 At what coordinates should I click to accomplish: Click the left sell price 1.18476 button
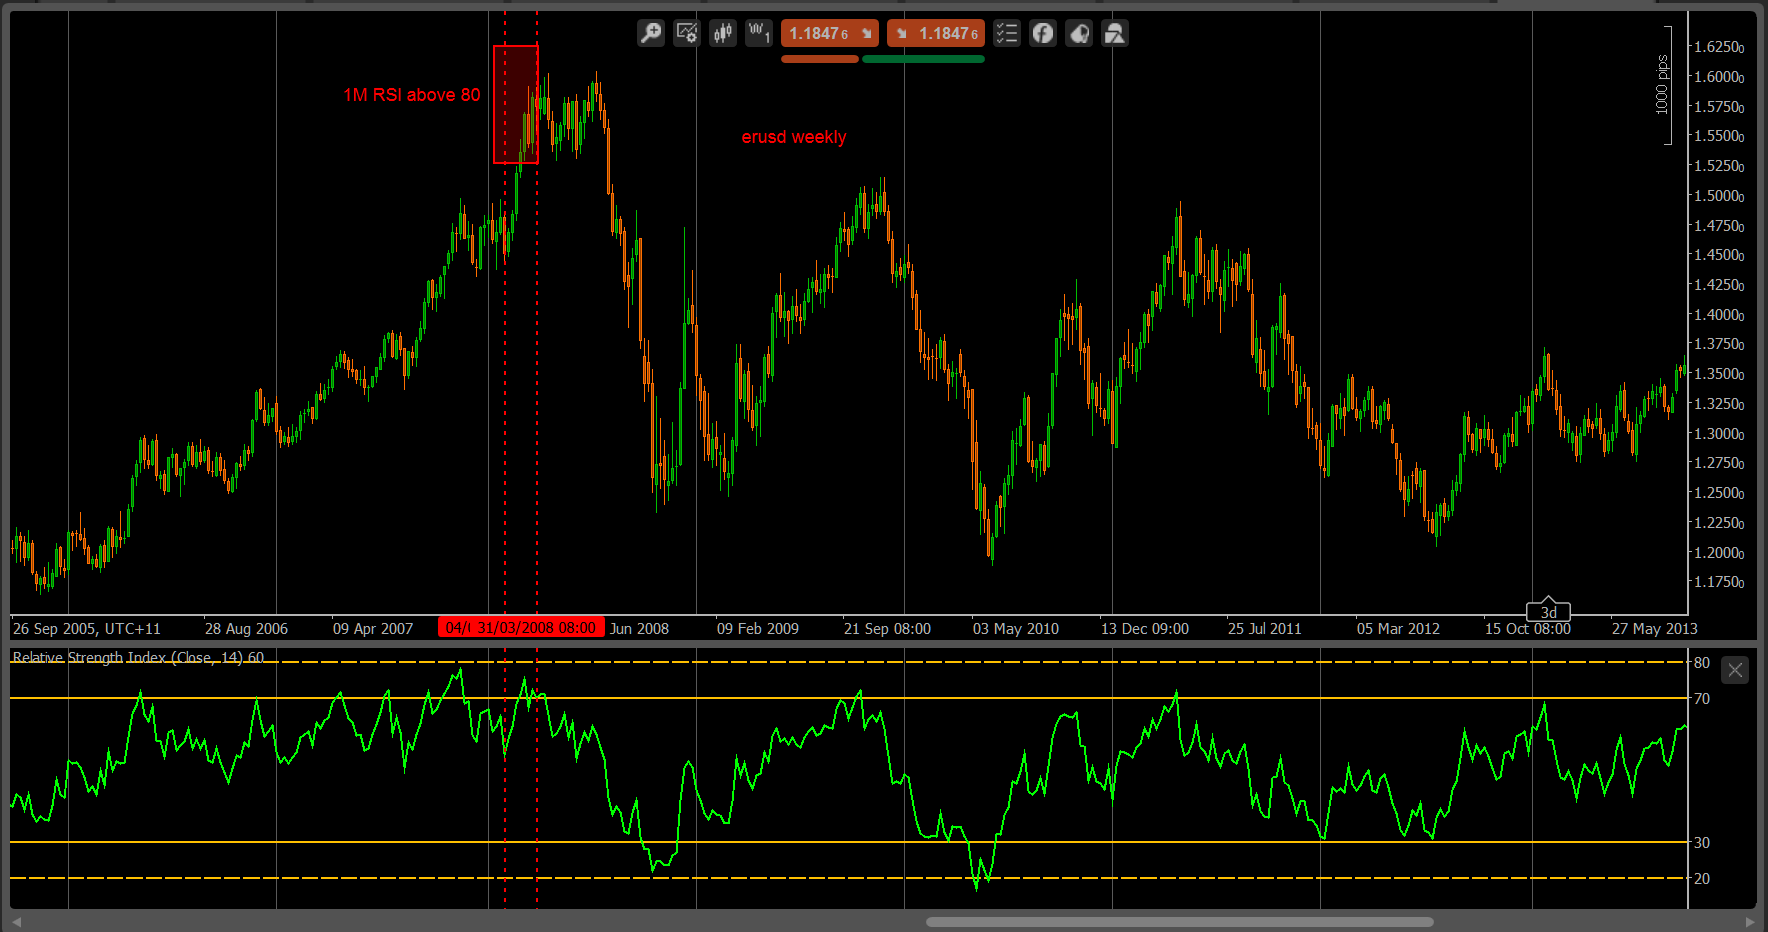[x=830, y=34]
